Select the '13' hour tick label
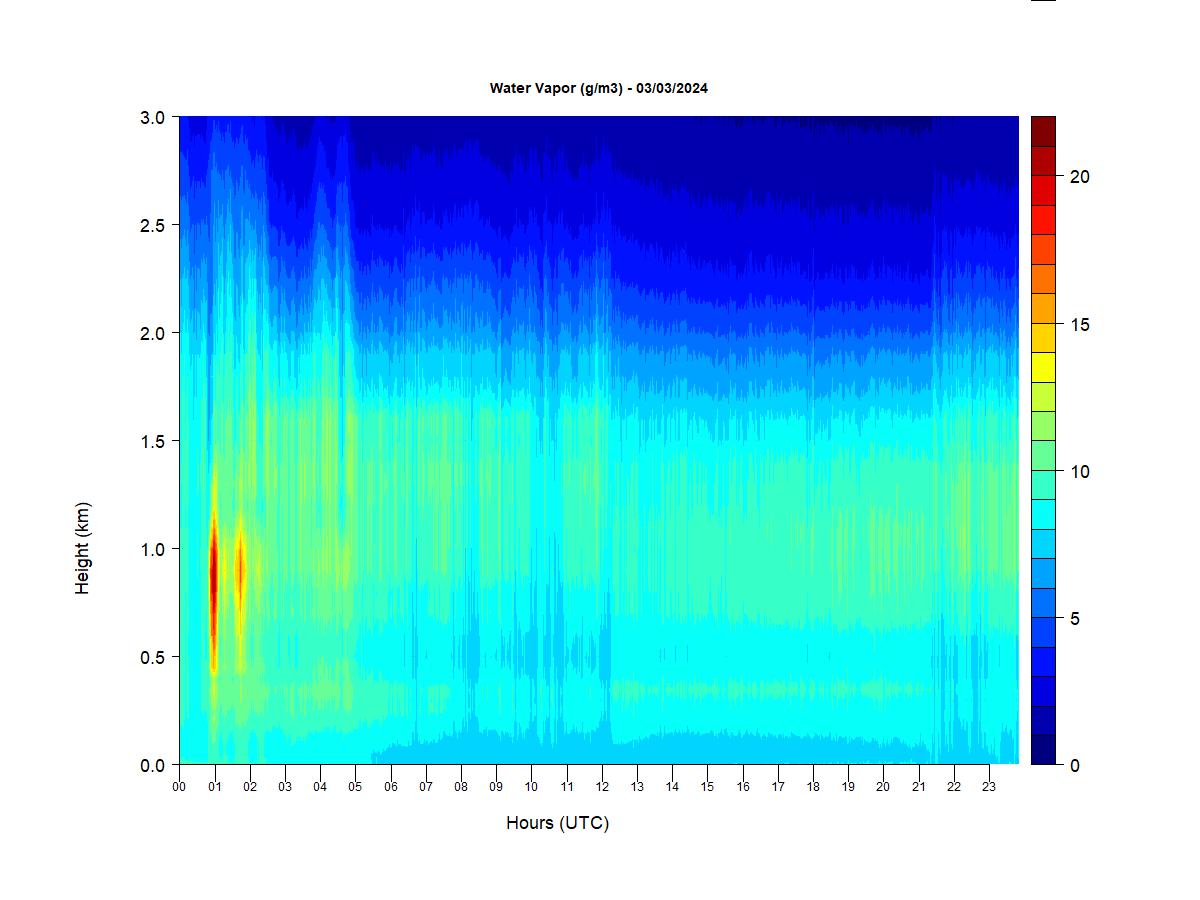The width and height of the screenshot is (1200, 900). point(637,786)
